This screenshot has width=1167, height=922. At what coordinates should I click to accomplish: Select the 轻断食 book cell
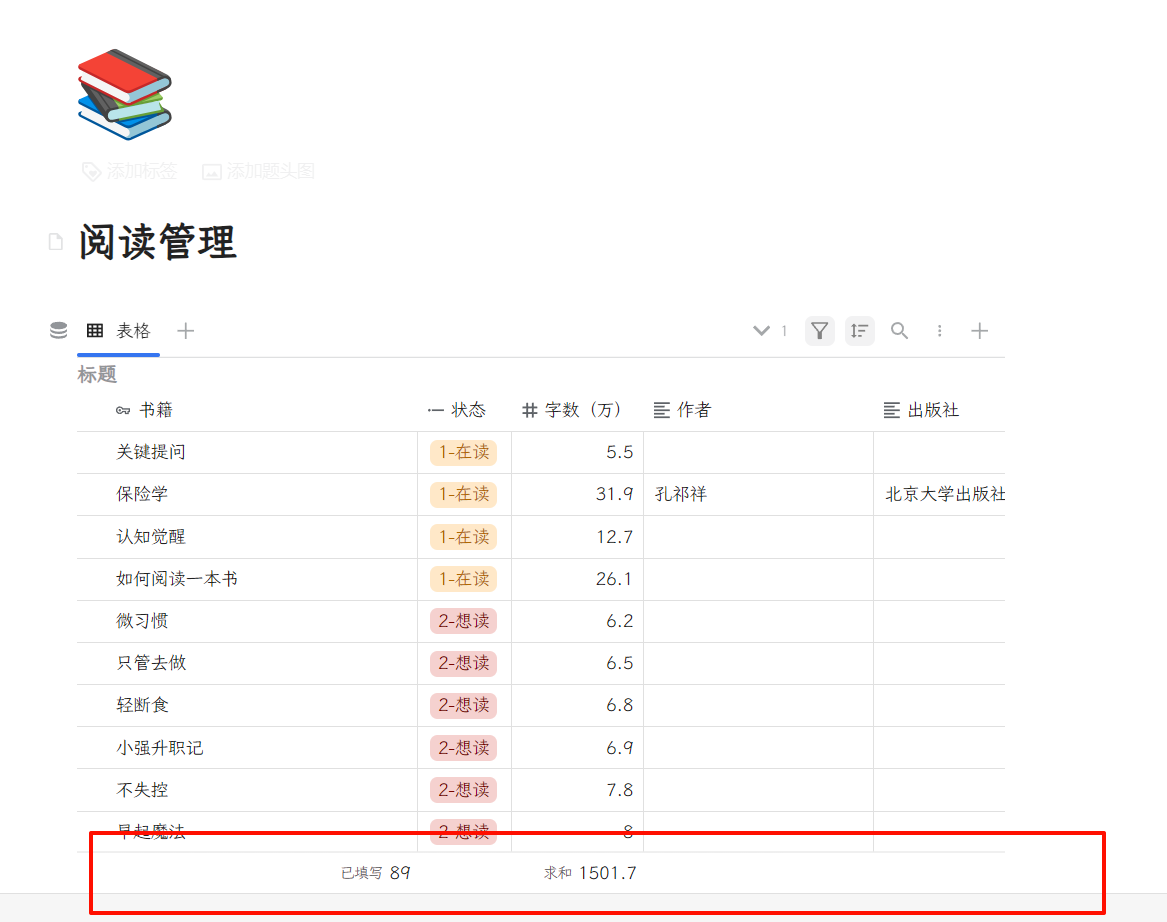tap(247, 705)
